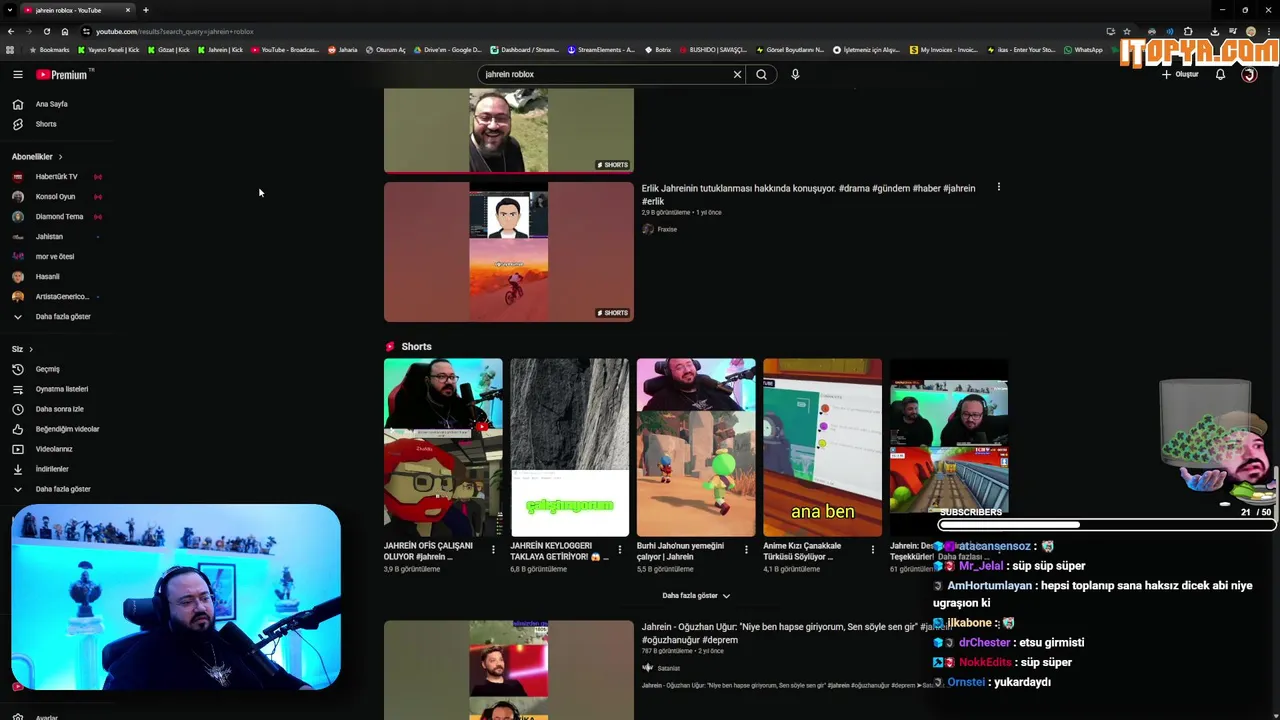The height and width of the screenshot is (720, 1280).
Task: Open the JAHREIN KEYLOGGERI short thumbnail
Action: tap(570, 448)
